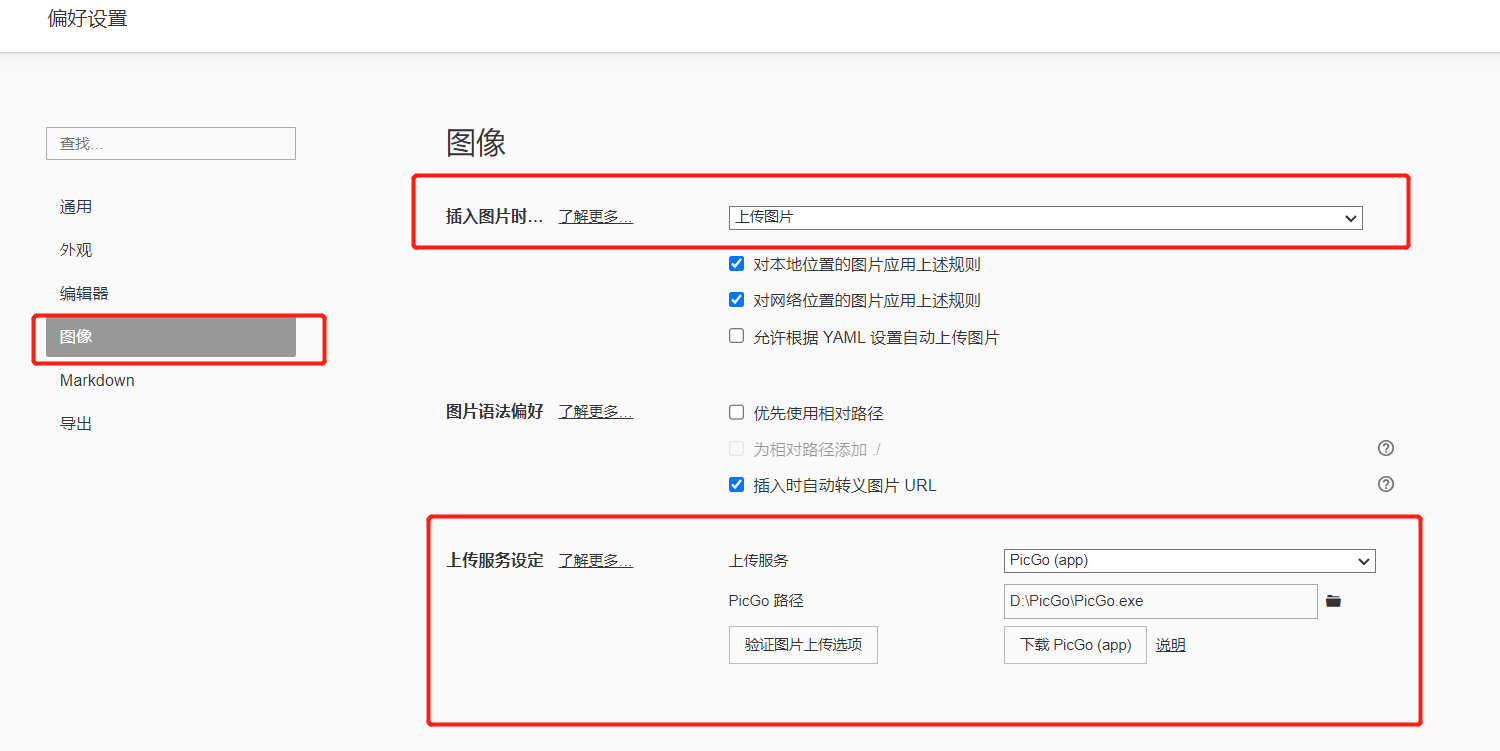Click the folder icon beside PicGo path
The image size is (1500, 751).
click(x=1333, y=601)
